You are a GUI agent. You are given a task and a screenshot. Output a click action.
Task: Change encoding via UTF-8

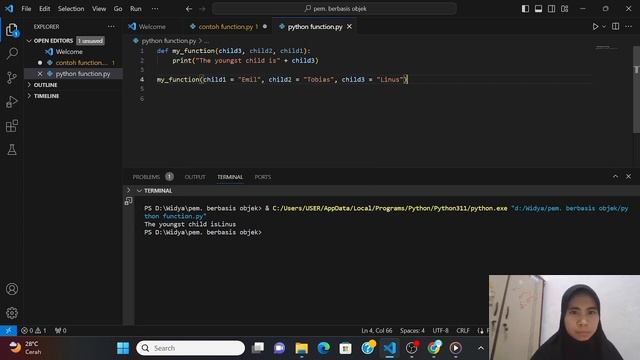(x=440, y=331)
